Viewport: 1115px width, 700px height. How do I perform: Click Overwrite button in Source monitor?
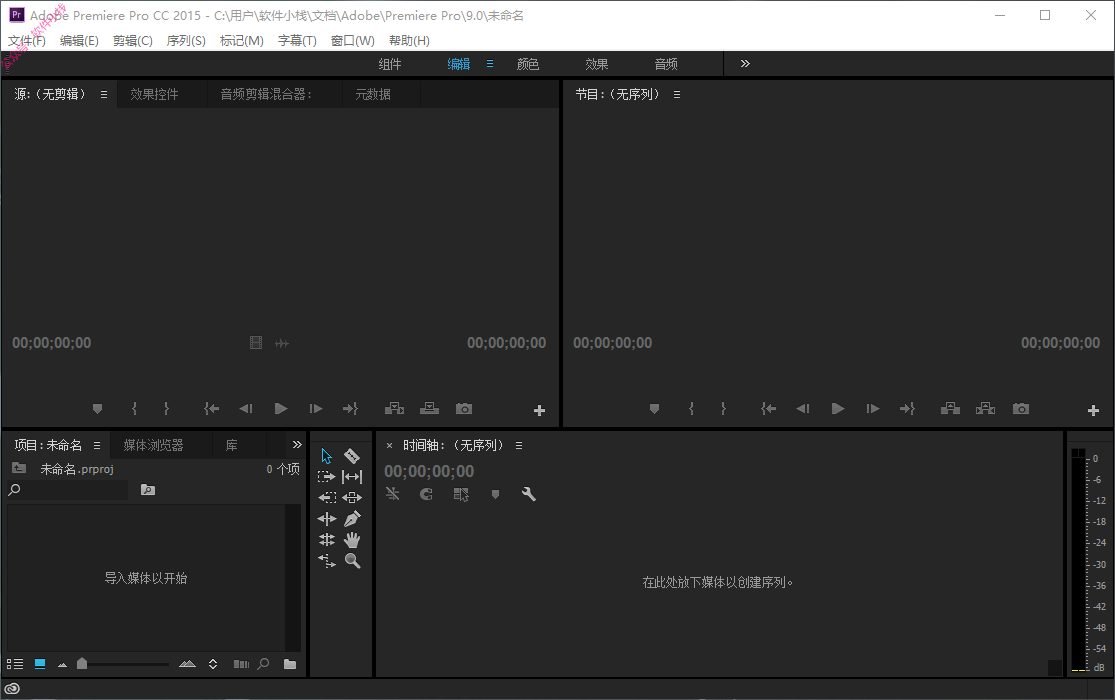point(430,408)
